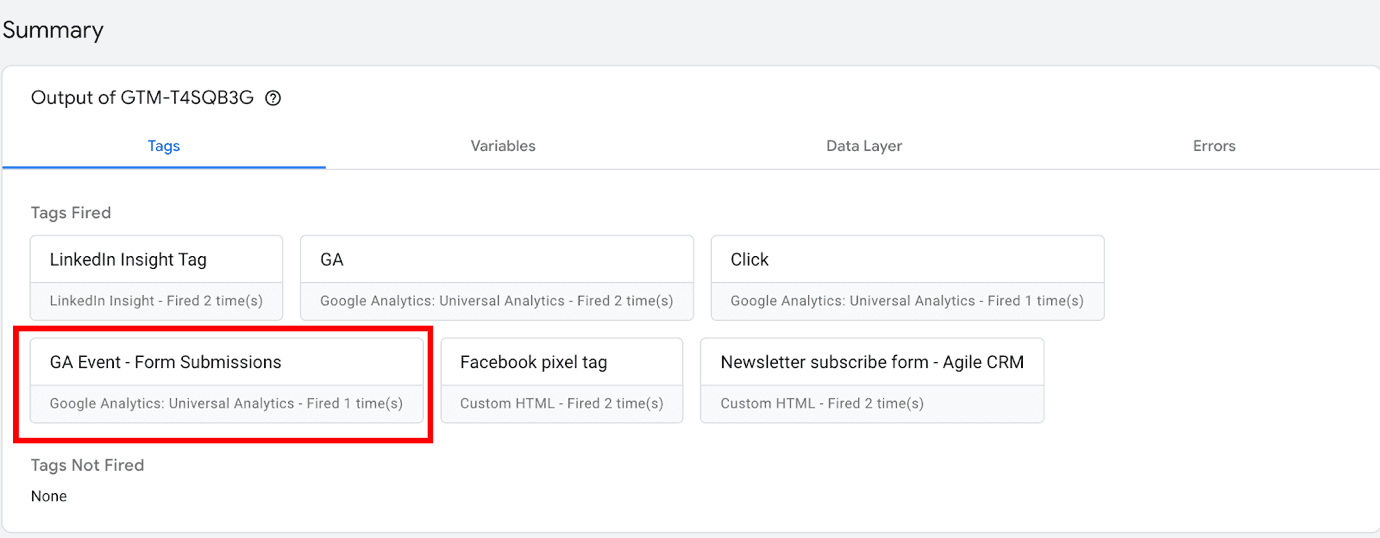
Task: Click Universal Analytics subtitle under Click tag
Action: (x=906, y=301)
